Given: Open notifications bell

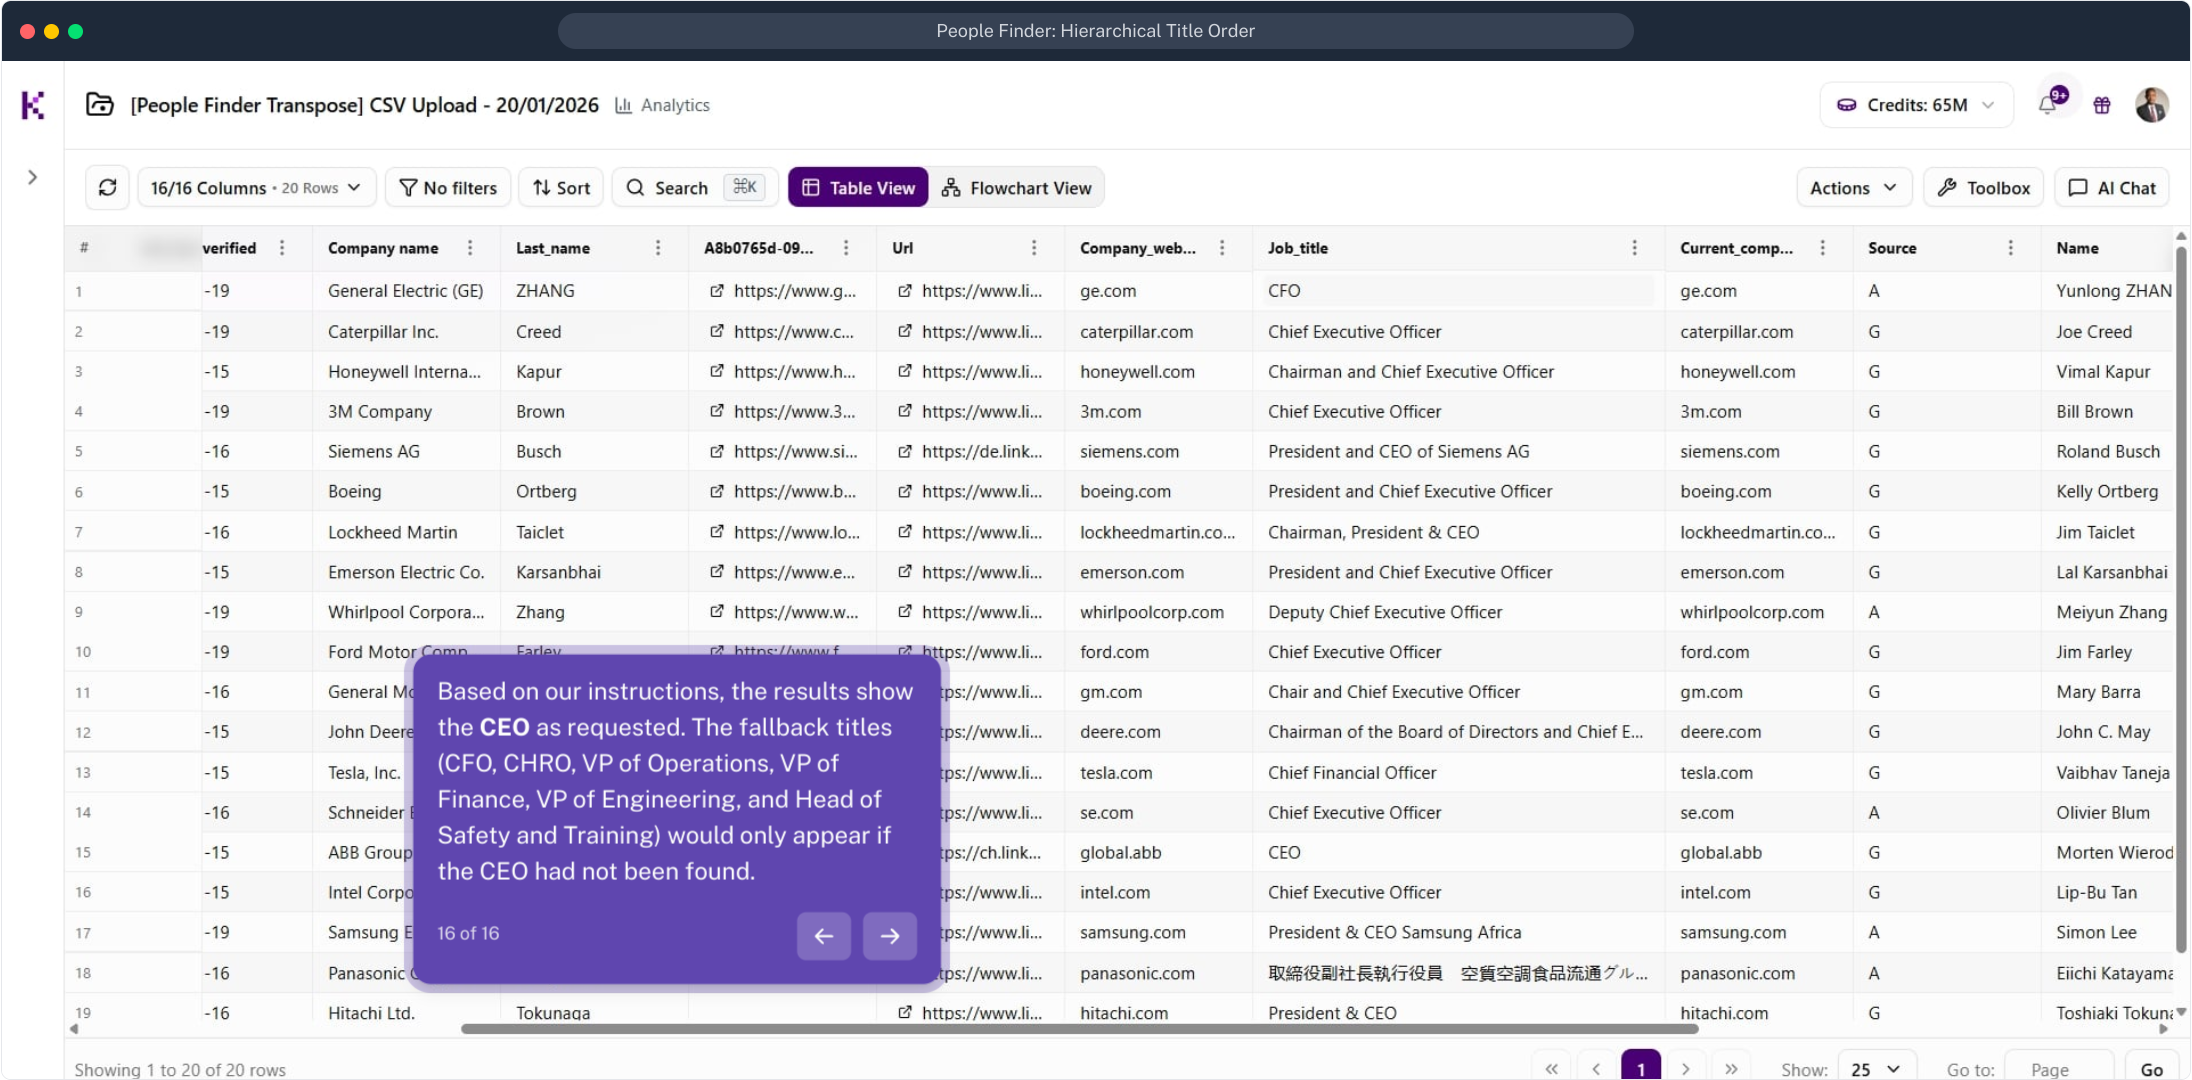Looking at the screenshot, I should 2048,105.
